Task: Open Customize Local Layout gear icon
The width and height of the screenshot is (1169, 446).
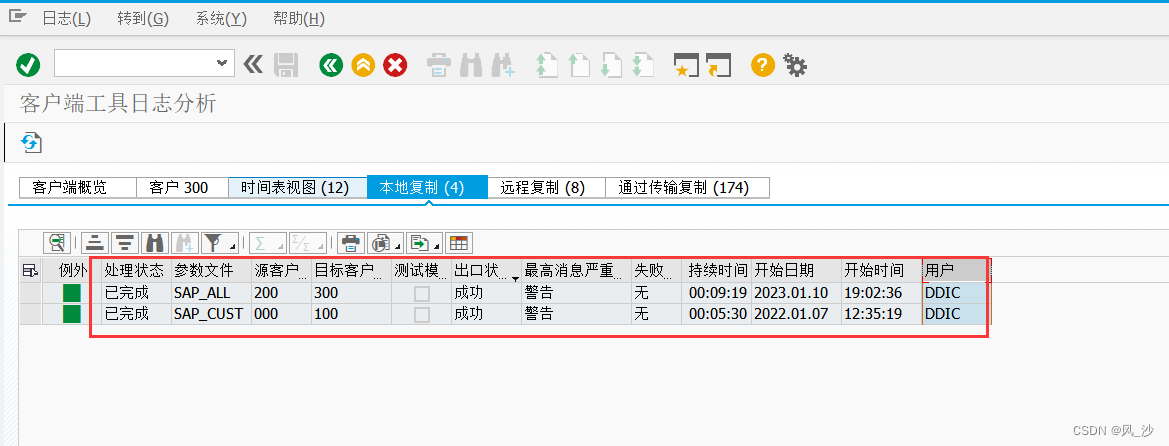Action: coord(795,66)
